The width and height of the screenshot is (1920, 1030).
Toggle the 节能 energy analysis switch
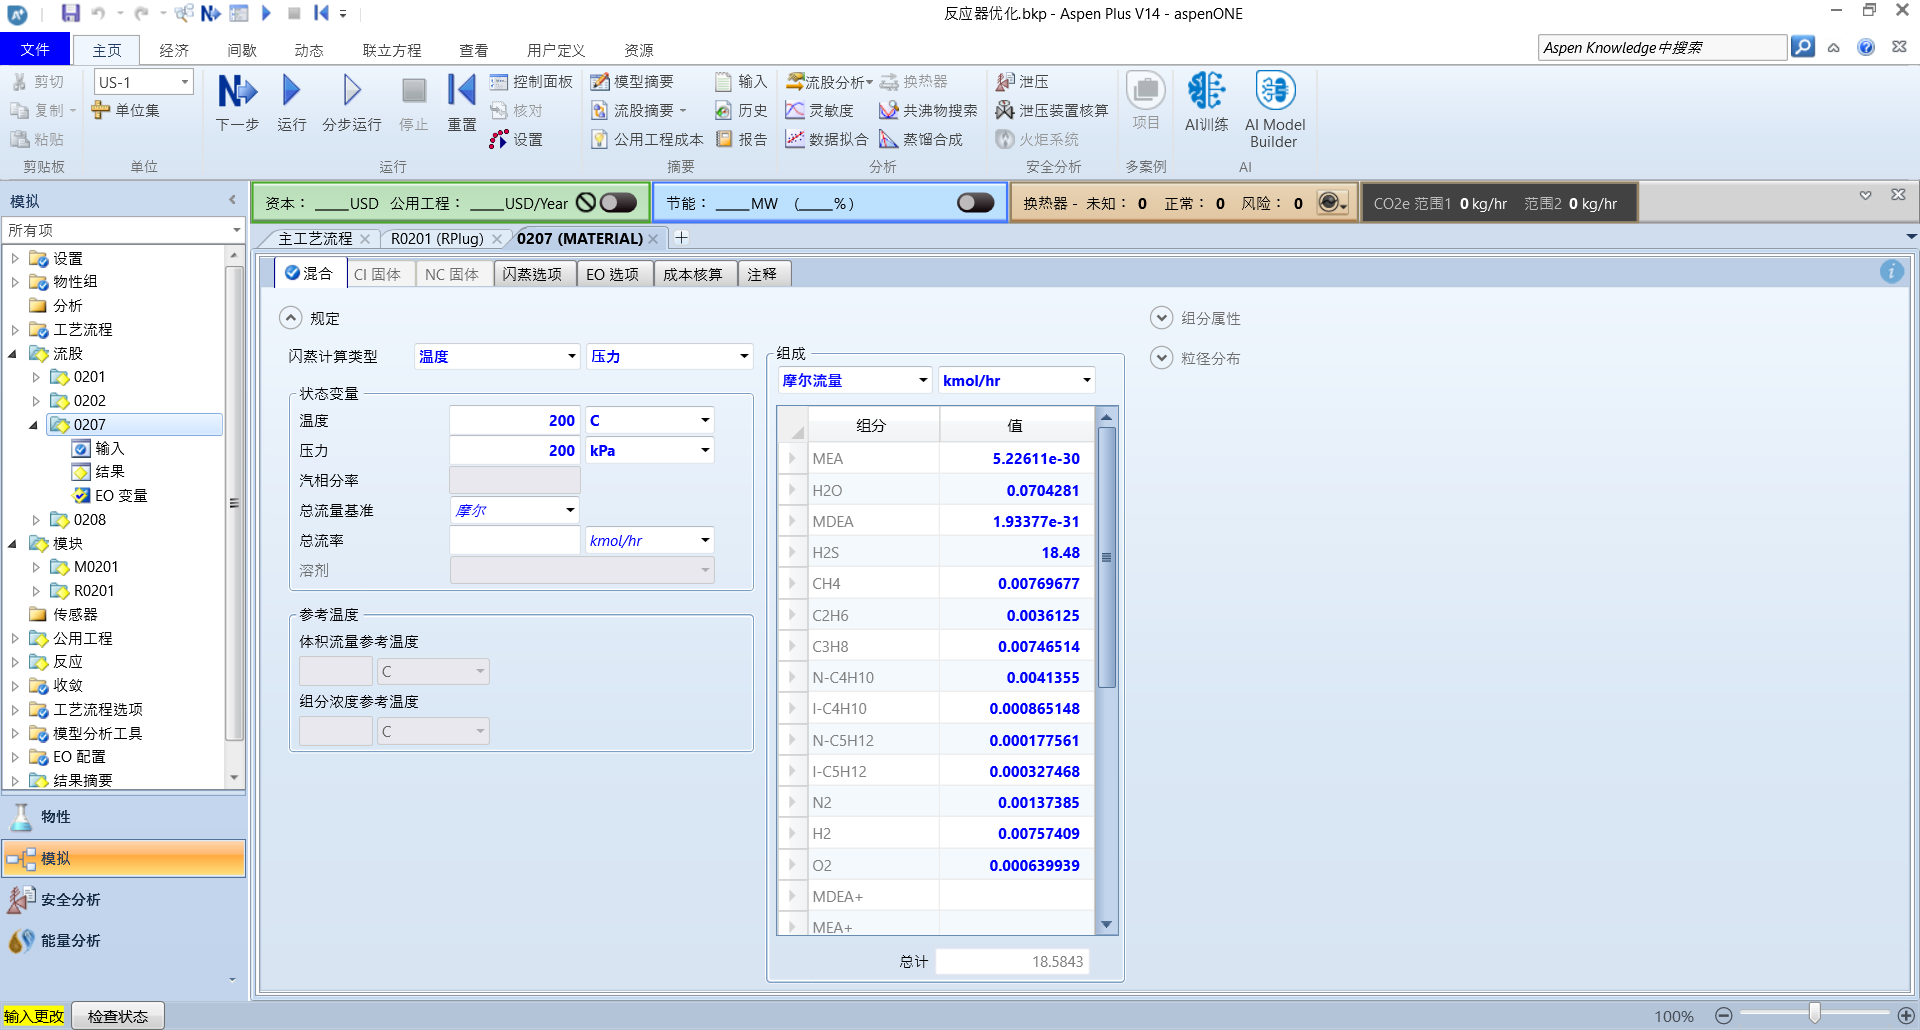(975, 203)
